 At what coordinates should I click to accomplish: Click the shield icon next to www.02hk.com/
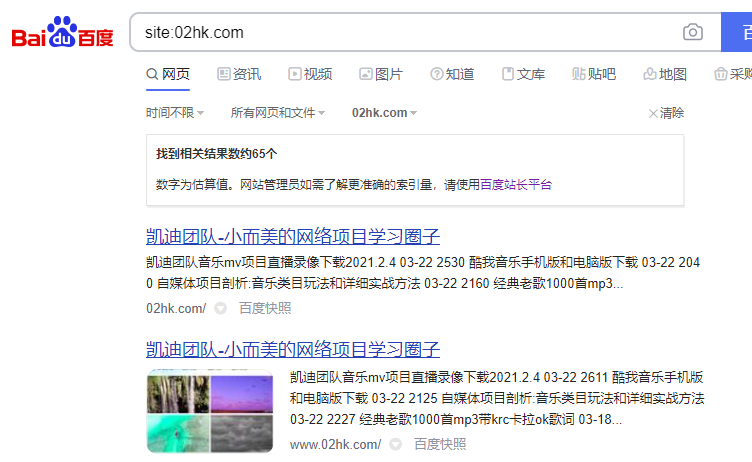[x=395, y=445]
